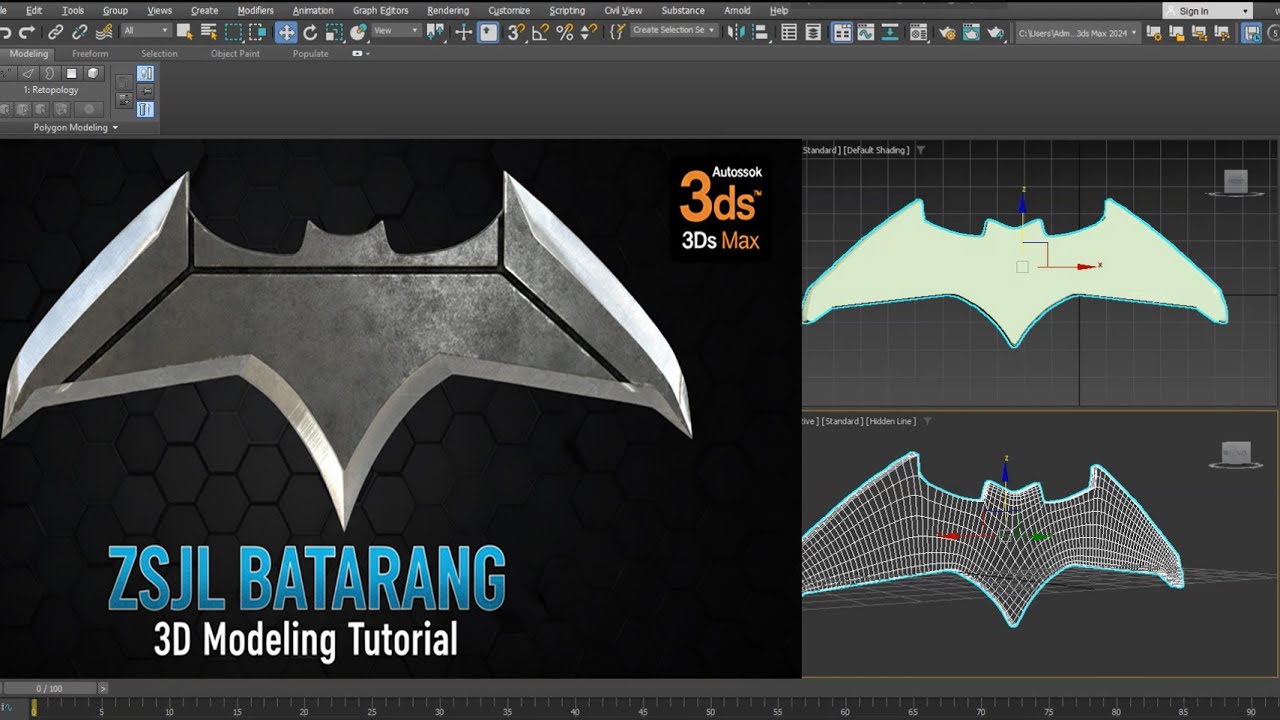
Task: Click the Create Active Project folder icon
Action: [1177, 33]
